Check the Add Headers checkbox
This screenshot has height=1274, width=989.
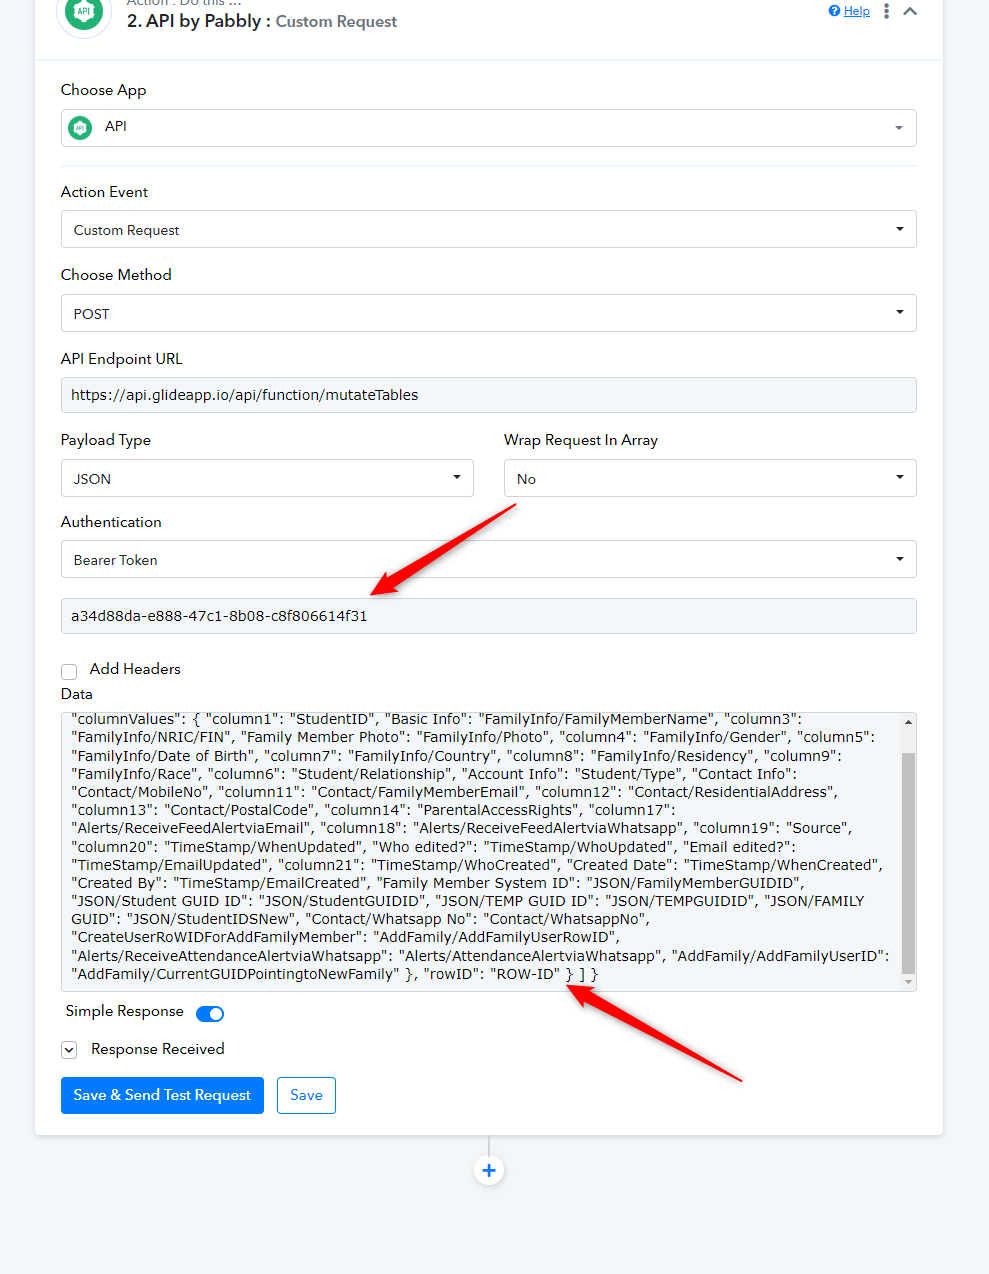[69, 671]
